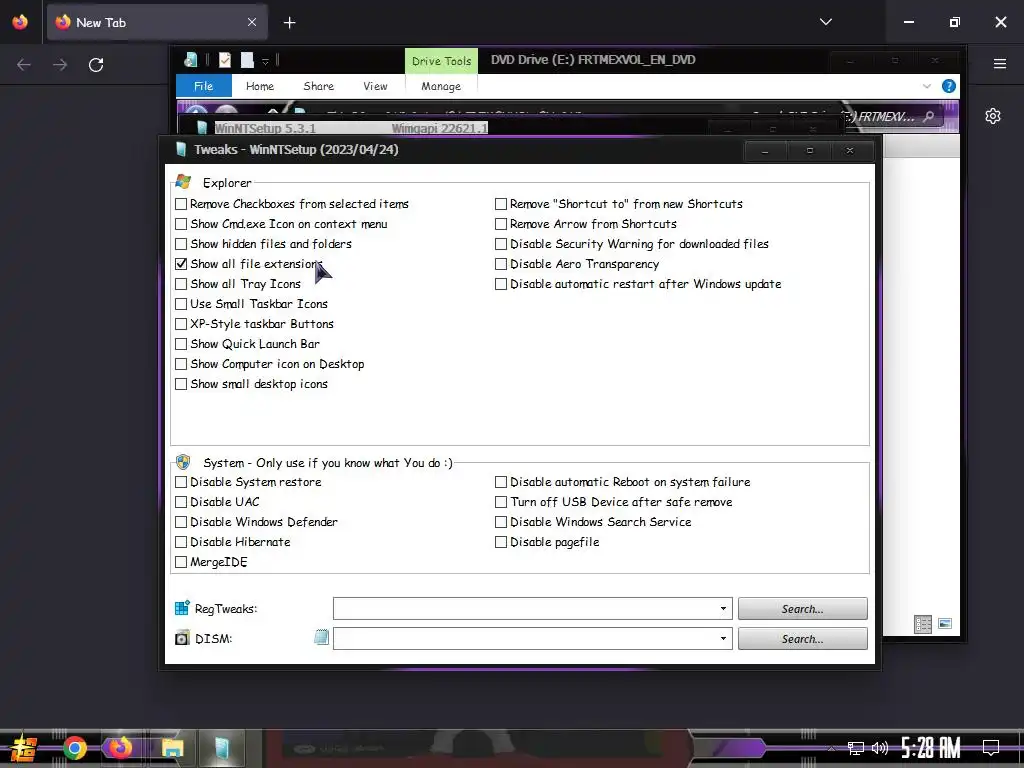Click the DISM notepad icon next to the field
The width and height of the screenshot is (1024, 768).
click(x=321, y=637)
